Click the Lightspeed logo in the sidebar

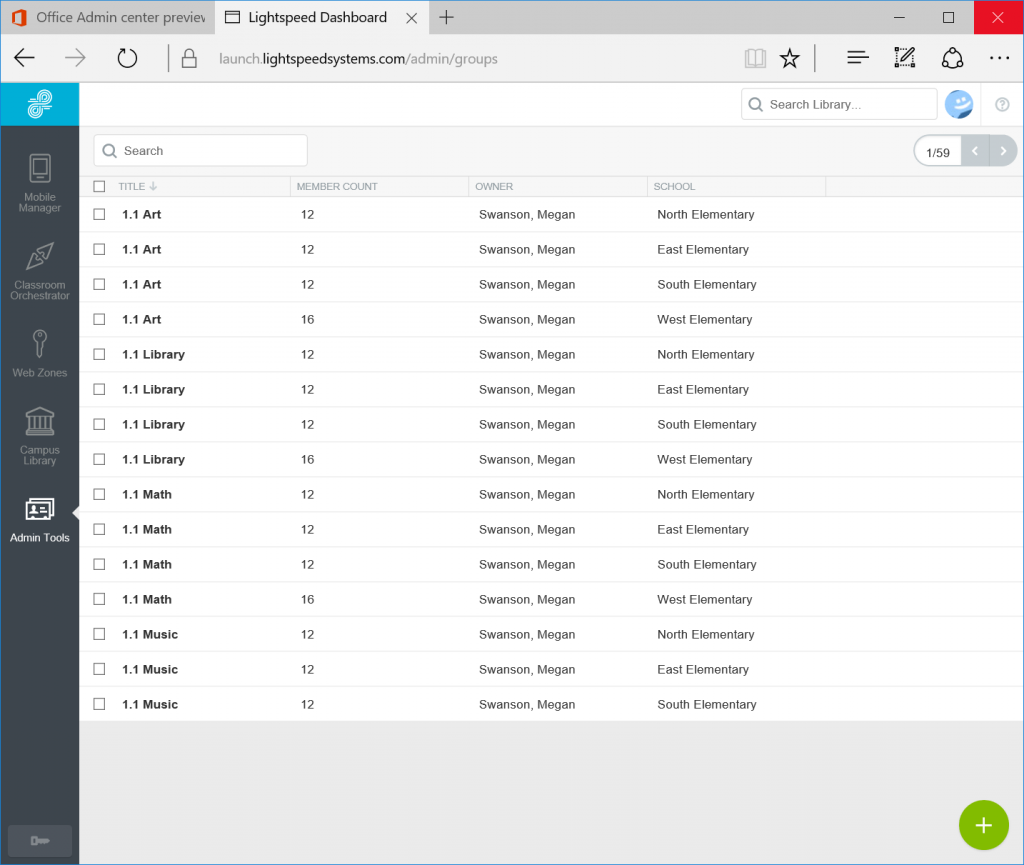pyautogui.click(x=40, y=104)
